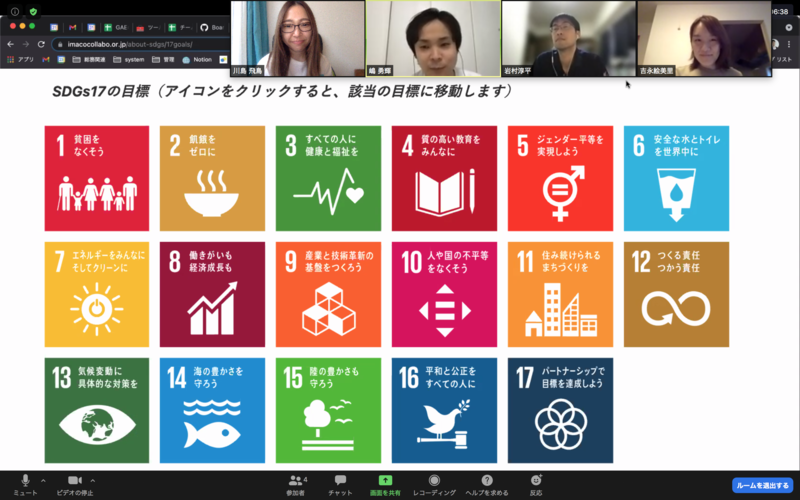Go back in the browser
Screen dimensions: 800x500
click(x=10, y=44)
